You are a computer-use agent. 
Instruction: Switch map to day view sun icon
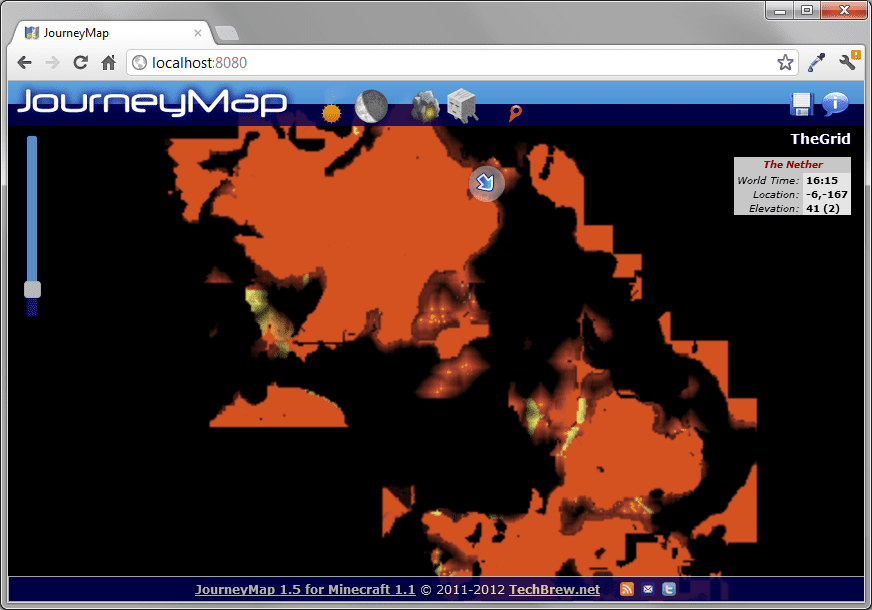(332, 112)
